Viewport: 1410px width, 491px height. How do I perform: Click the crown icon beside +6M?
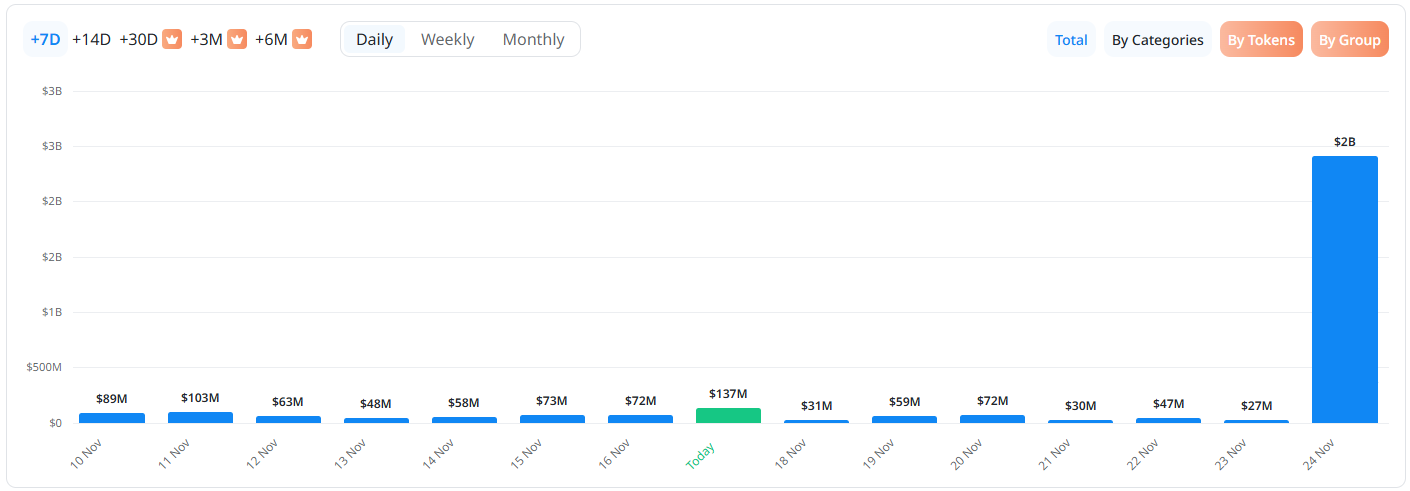click(x=302, y=40)
